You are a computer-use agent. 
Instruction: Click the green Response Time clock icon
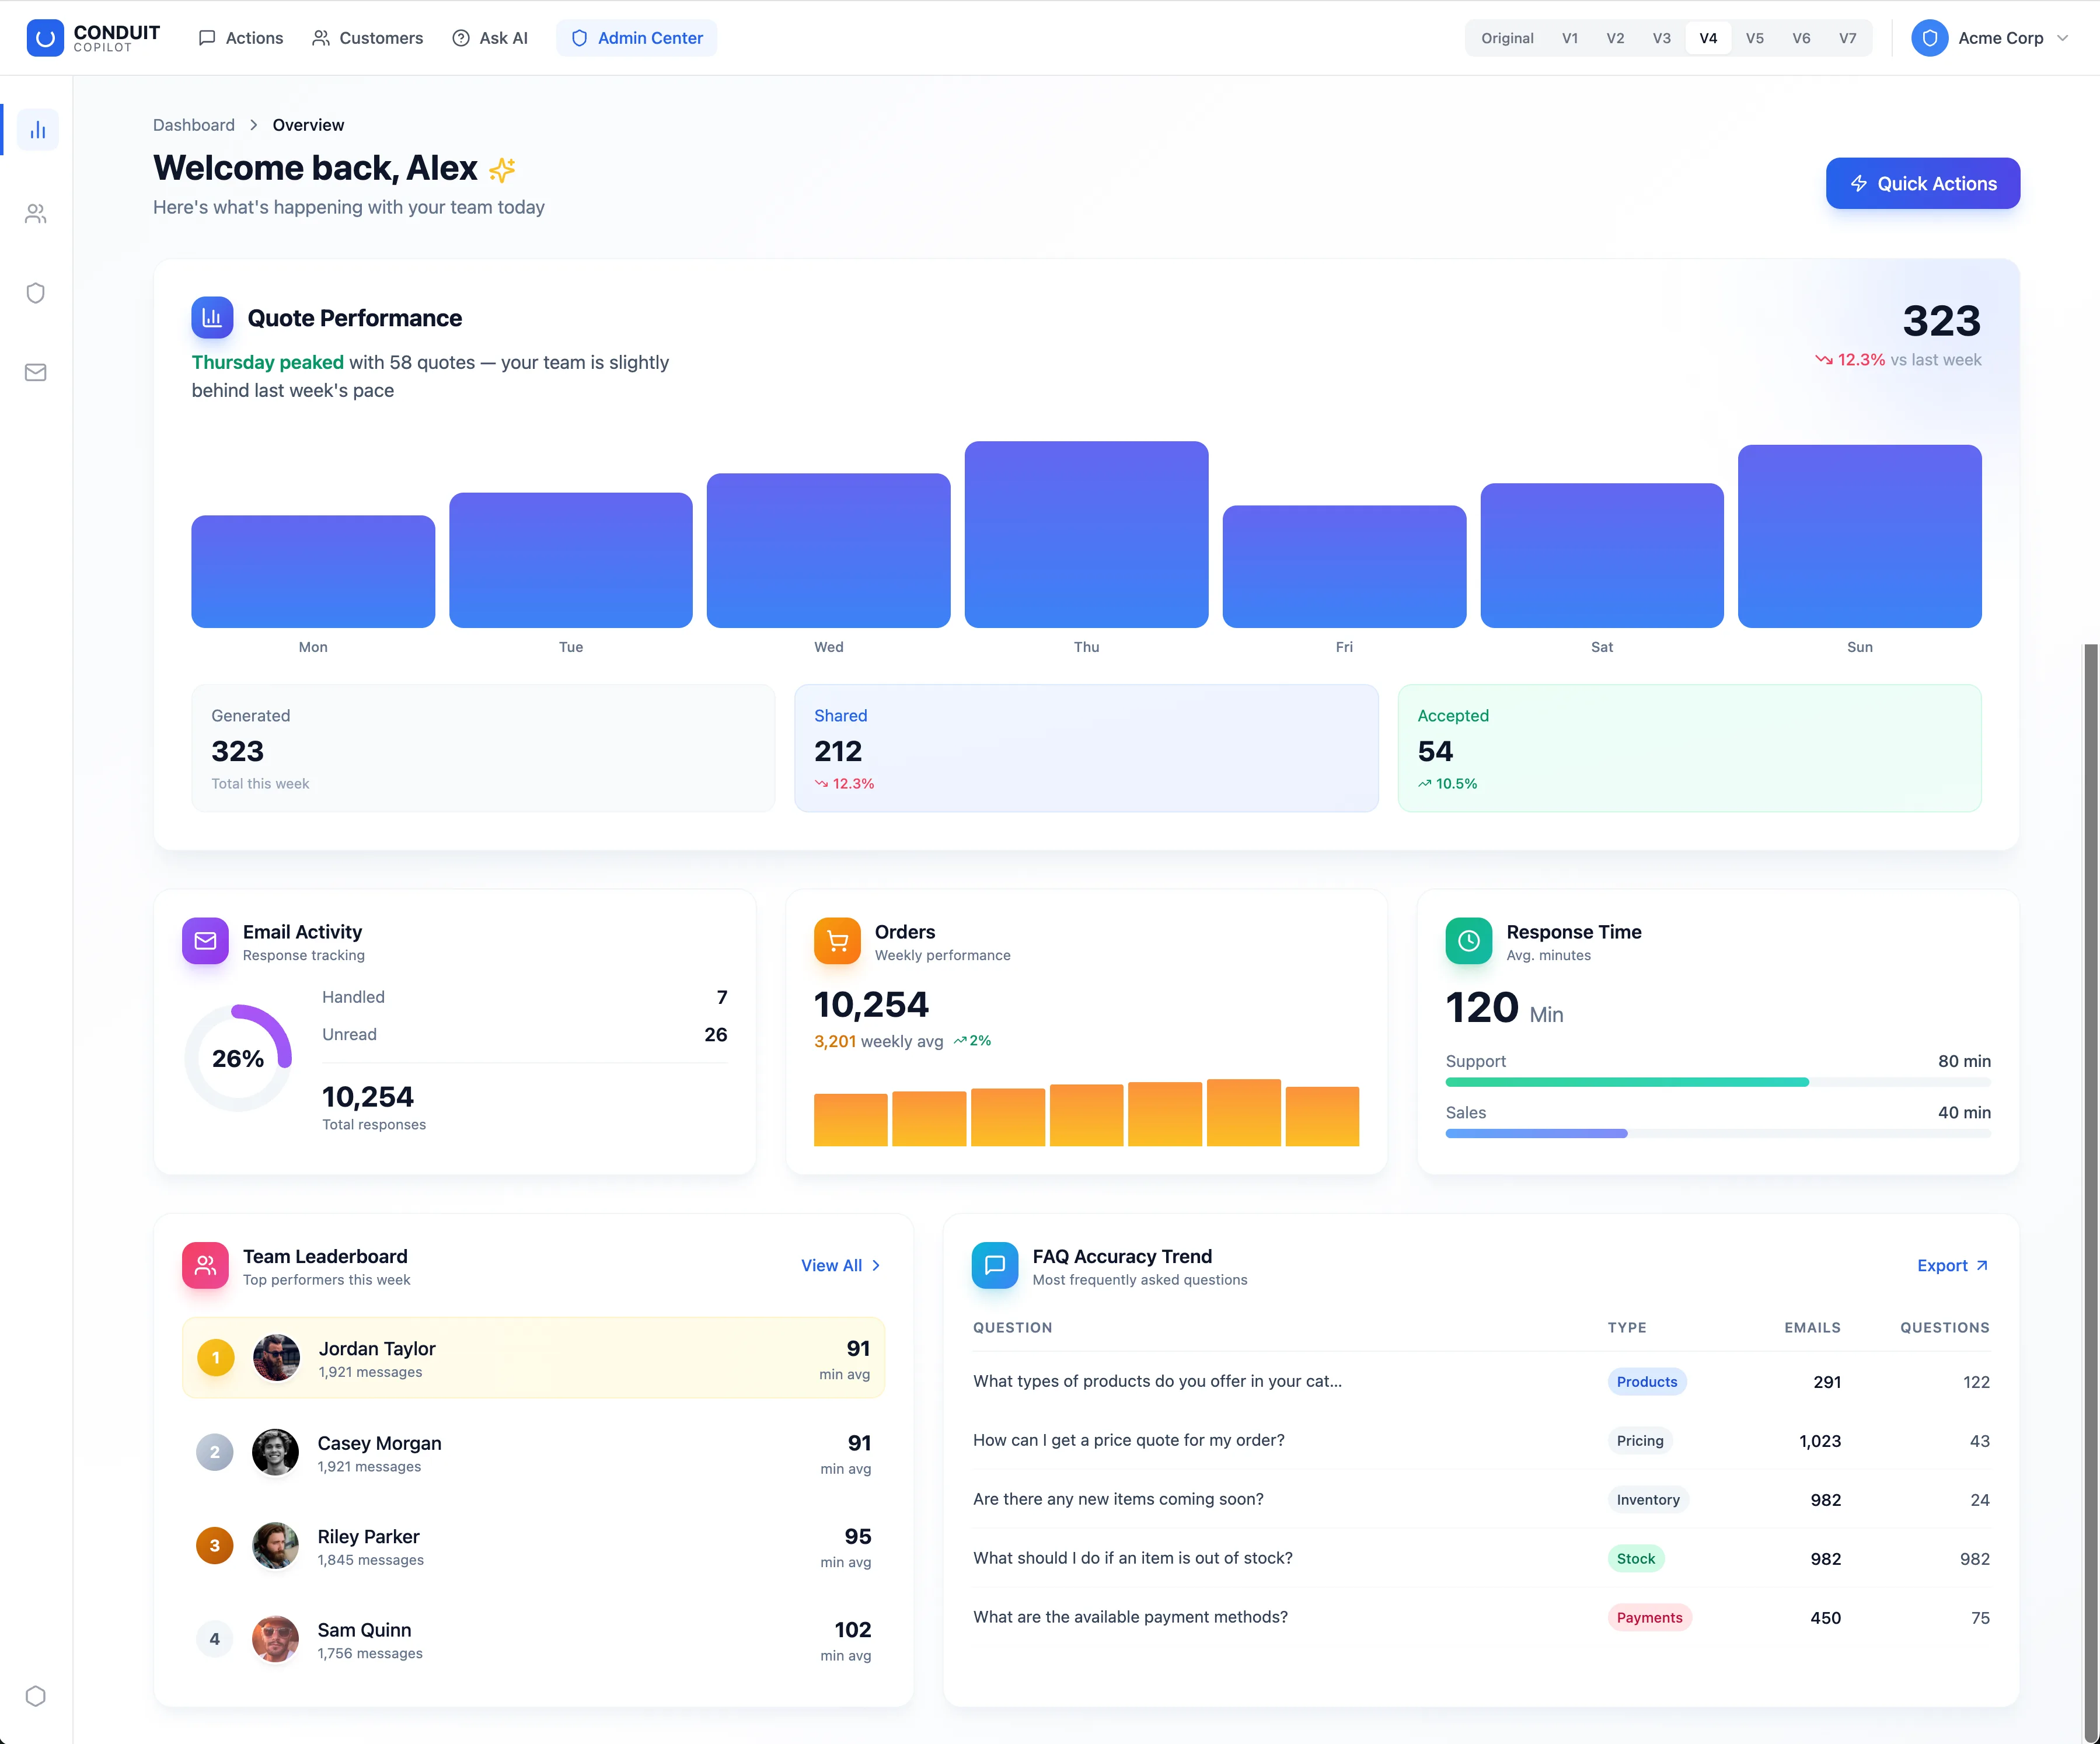point(1469,941)
